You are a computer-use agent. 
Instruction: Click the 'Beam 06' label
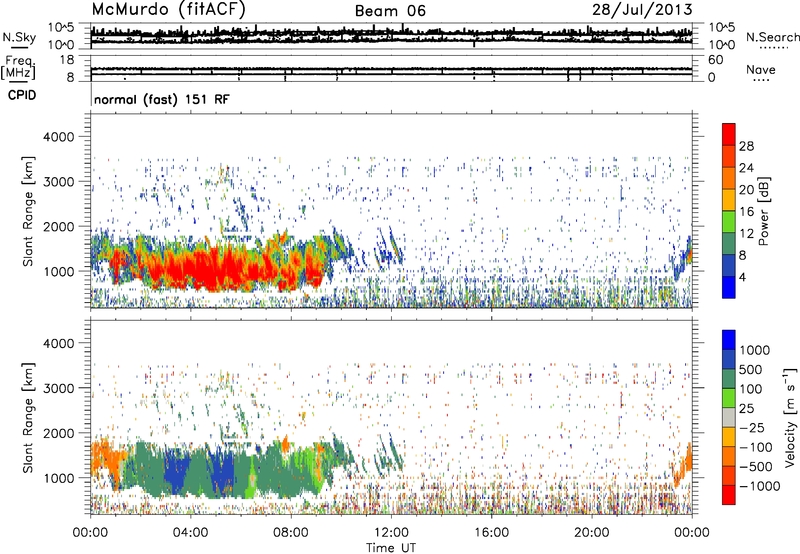tap(390, 11)
